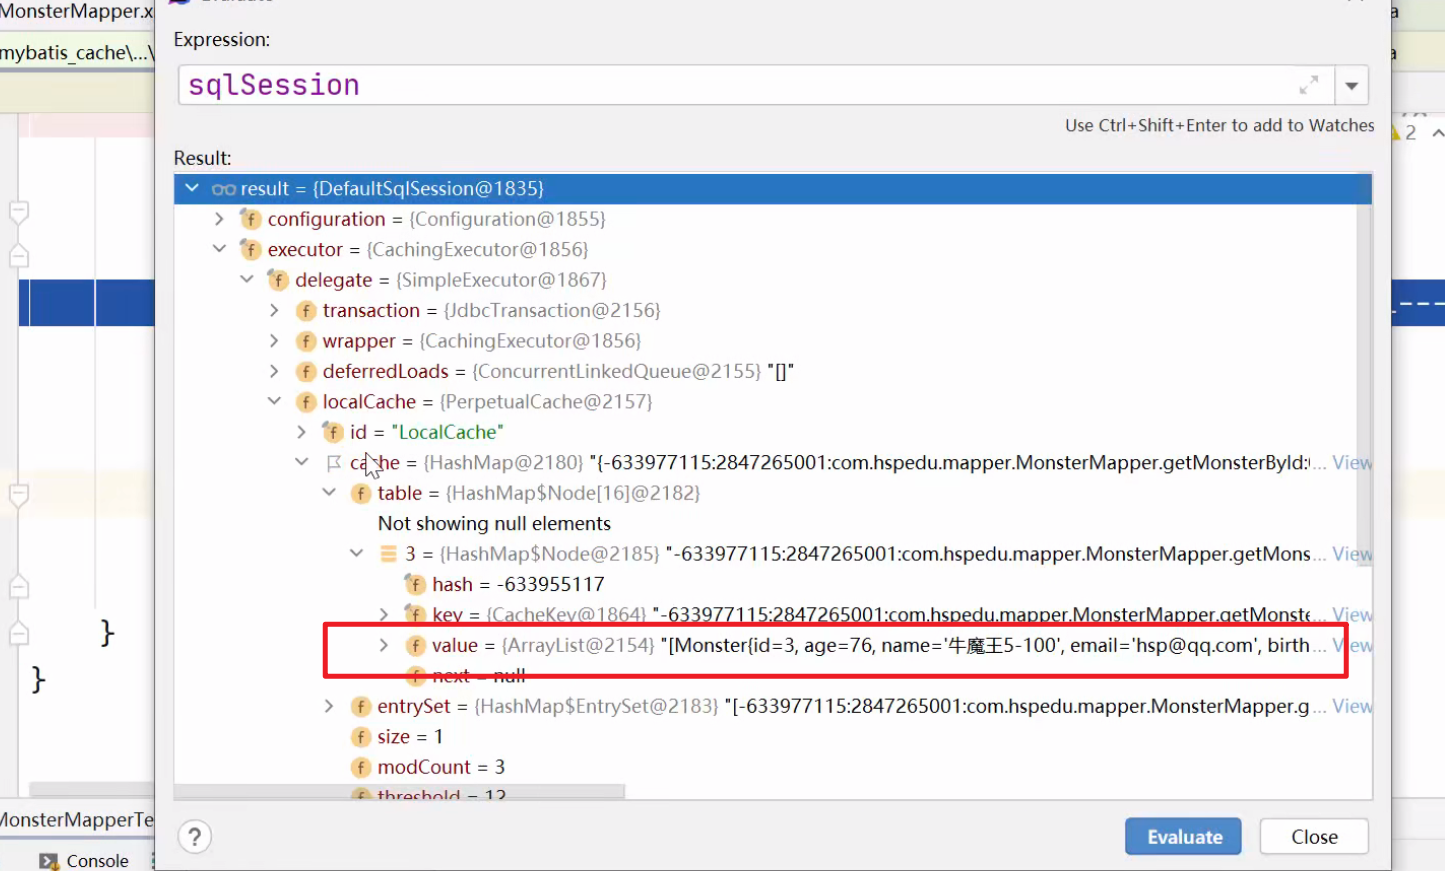Click field icon beside value ArrayList

[415, 645]
